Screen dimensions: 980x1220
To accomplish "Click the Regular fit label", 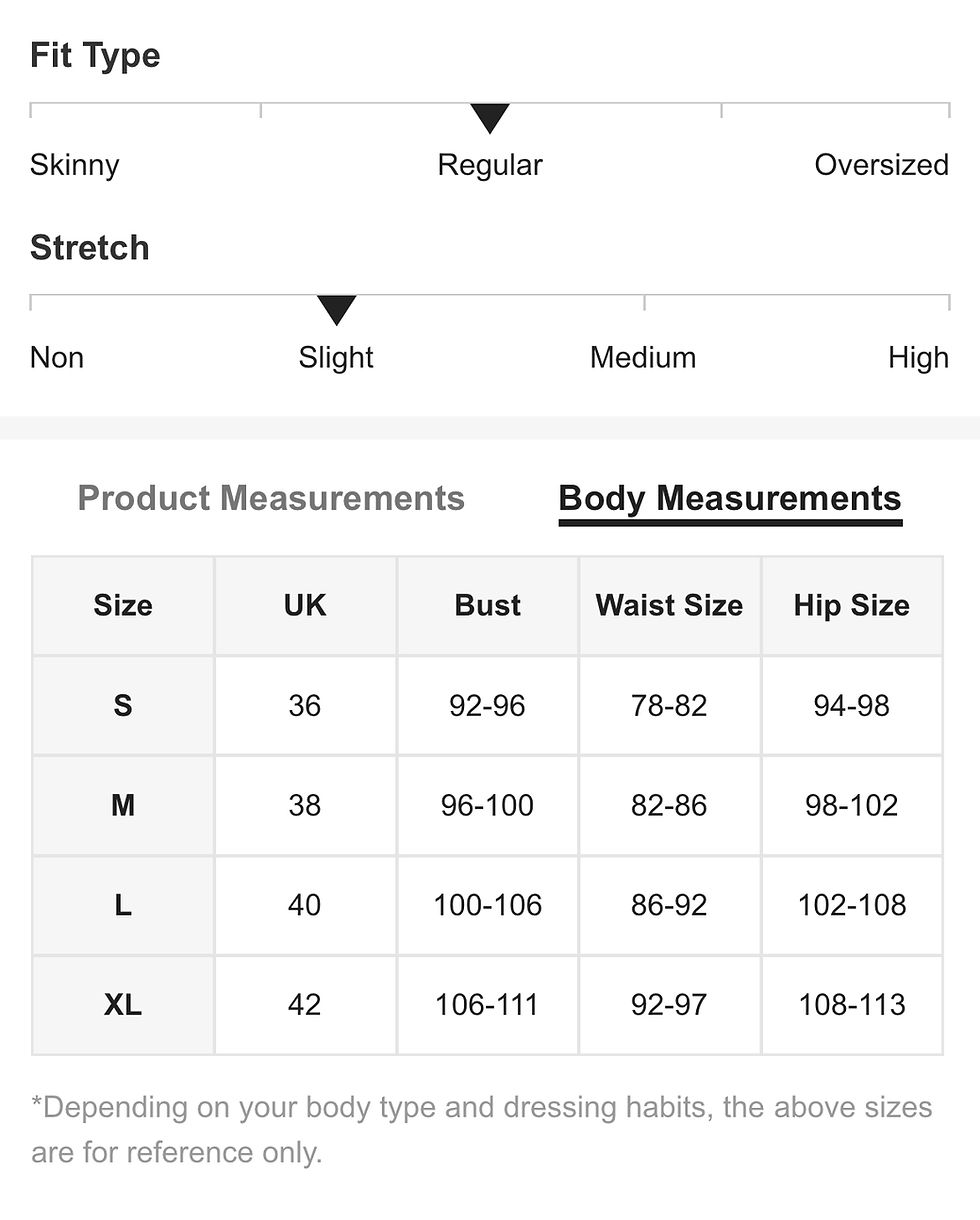I will click(x=490, y=165).
